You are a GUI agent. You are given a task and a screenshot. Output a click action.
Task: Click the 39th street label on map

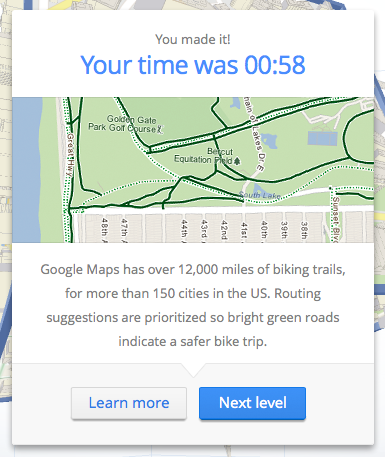284,230
